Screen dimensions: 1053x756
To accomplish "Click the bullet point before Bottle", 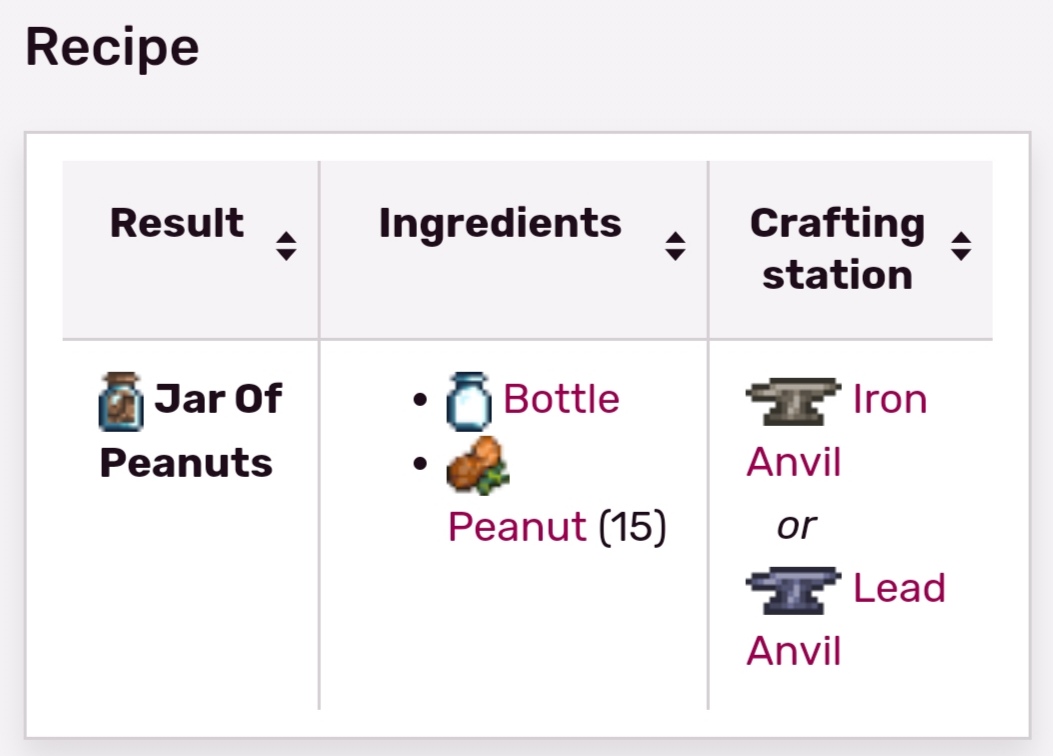I will tap(421, 401).
